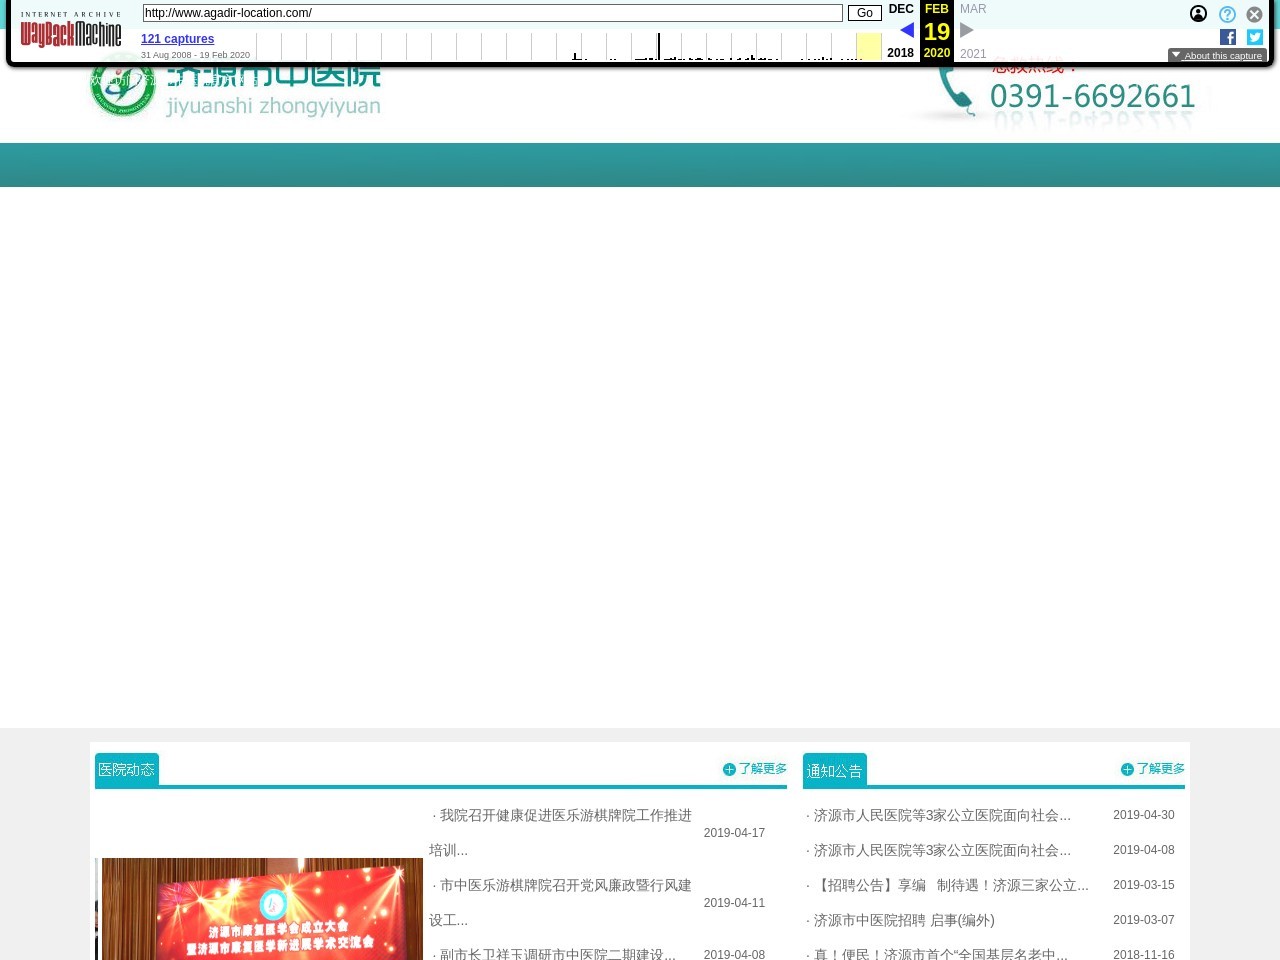Expand 了解更多 in hospital news section
This screenshot has width=1280, height=960.
coord(755,769)
